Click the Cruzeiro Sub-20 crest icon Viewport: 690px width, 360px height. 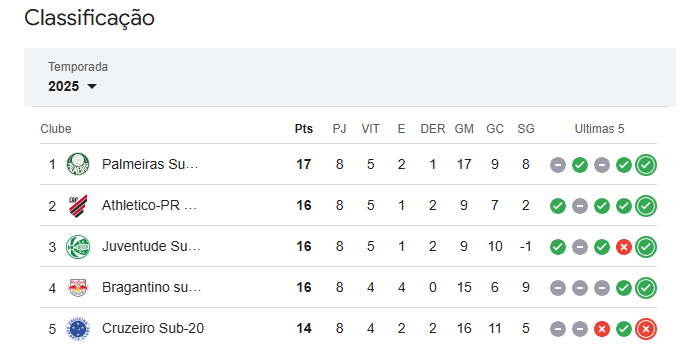[78, 329]
